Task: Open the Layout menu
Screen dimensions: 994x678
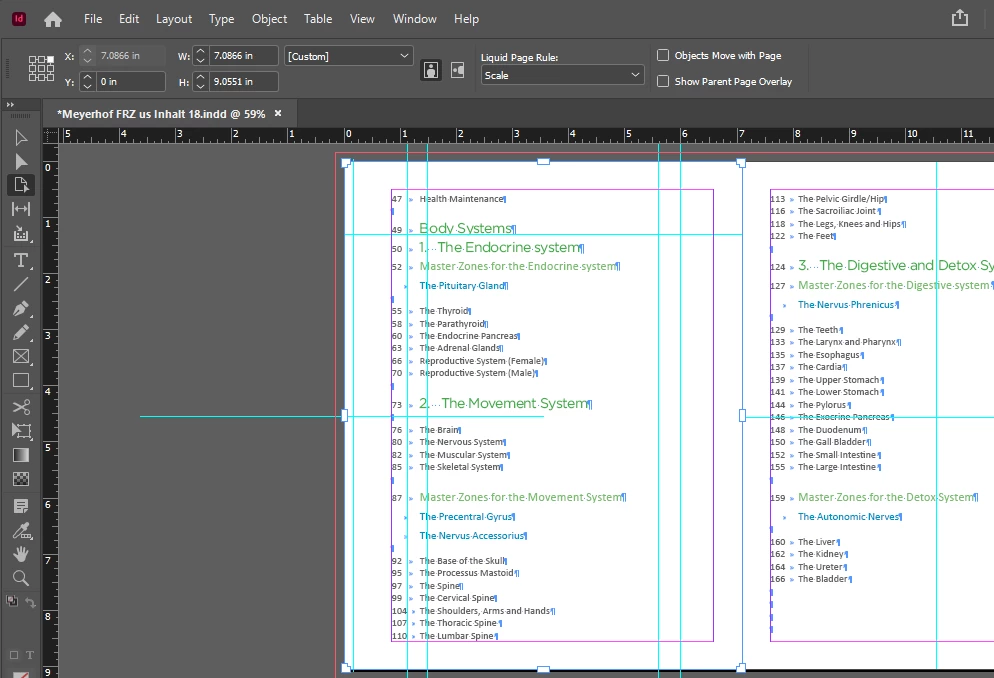Action: (174, 19)
